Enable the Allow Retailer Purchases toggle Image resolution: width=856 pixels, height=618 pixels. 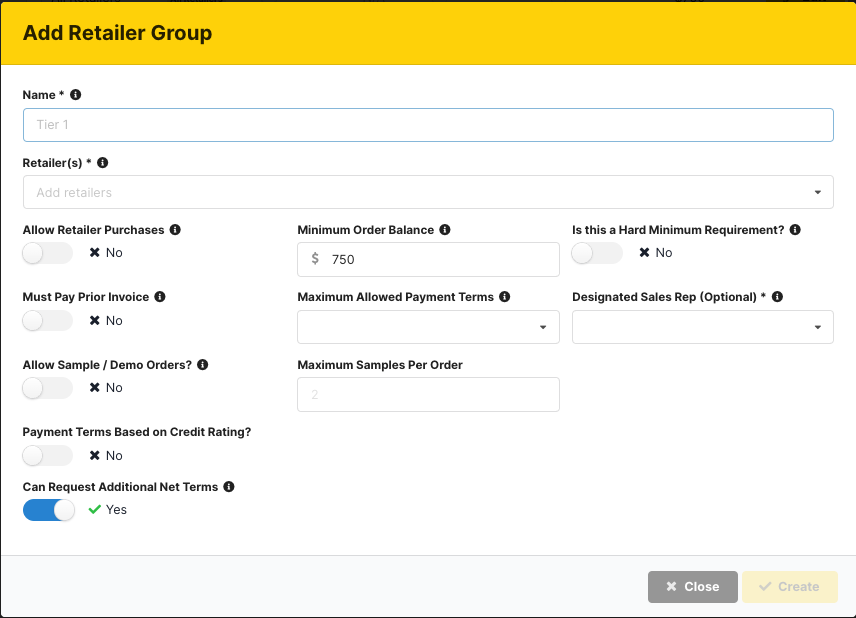[48, 253]
